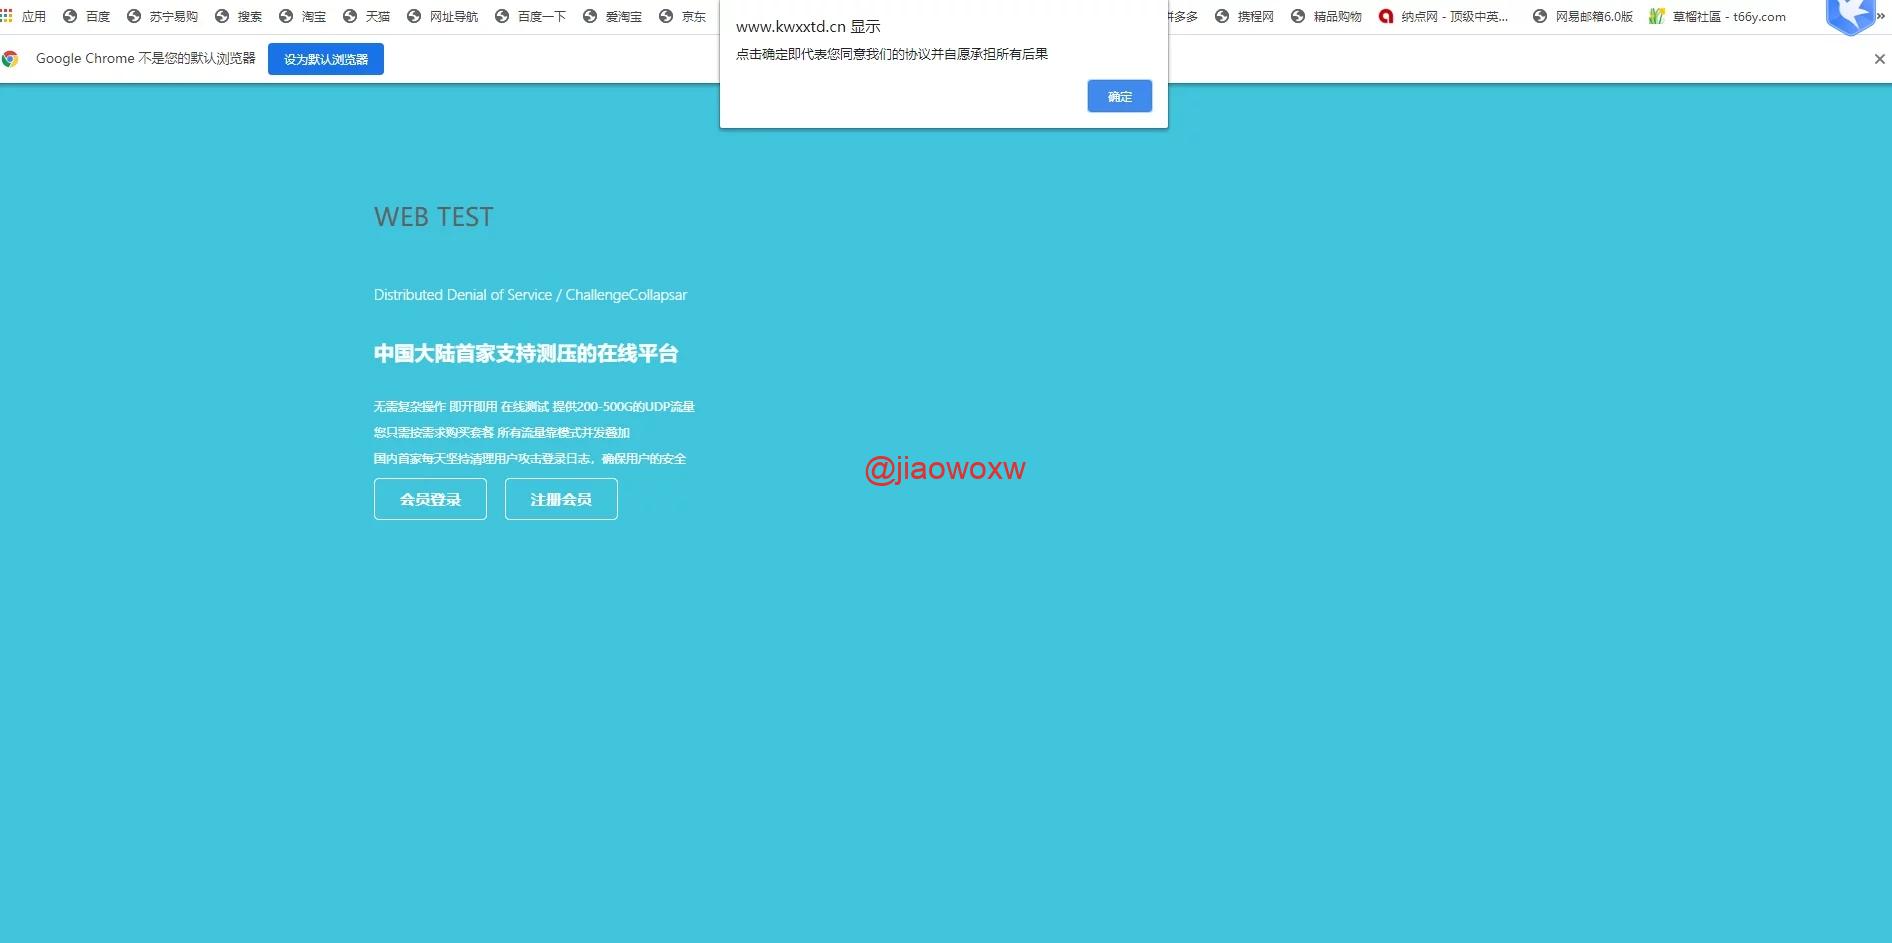
Task: Click the Google Chrome logo in the infobar
Action: click(10, 59)
